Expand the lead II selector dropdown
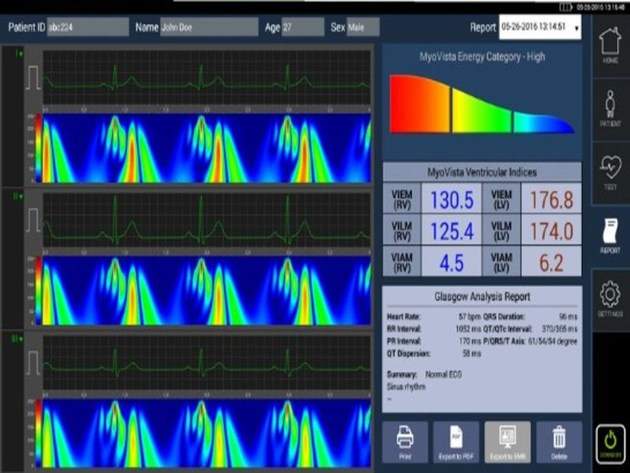 click(19, 197)
